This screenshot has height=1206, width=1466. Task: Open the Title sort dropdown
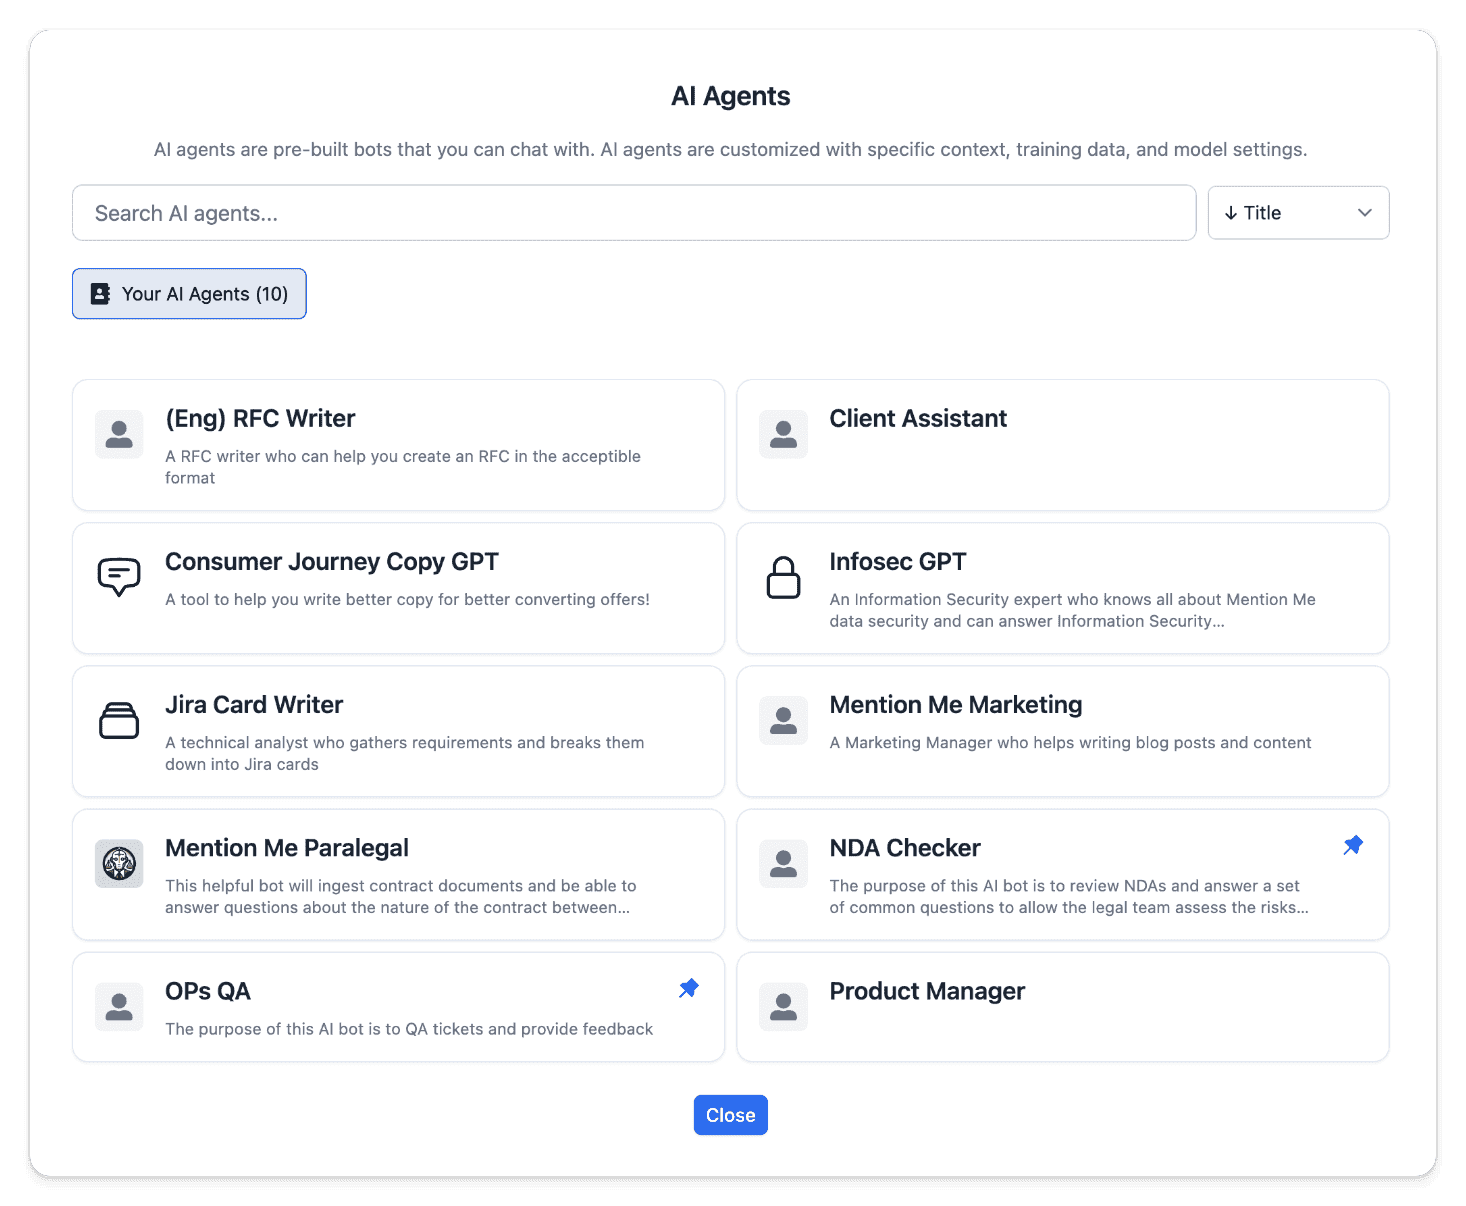(x=1298, y=213)
